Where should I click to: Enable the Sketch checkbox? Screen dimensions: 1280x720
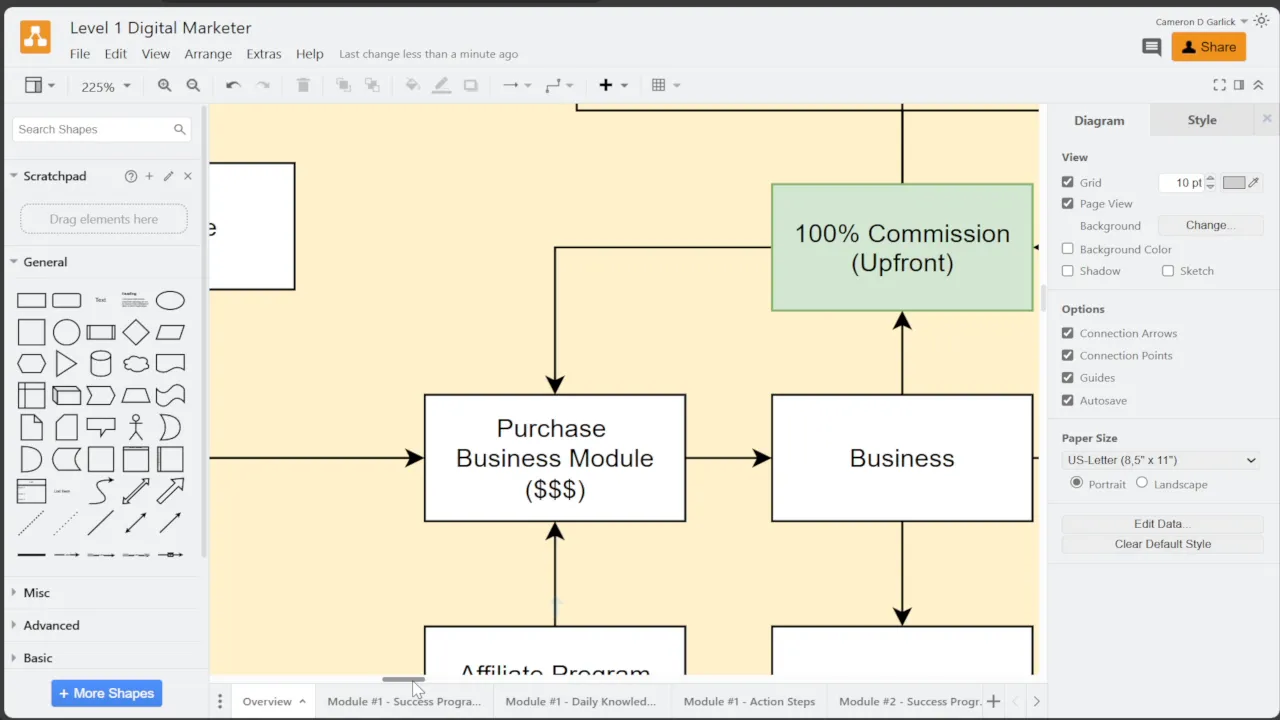pos(1168,271)
